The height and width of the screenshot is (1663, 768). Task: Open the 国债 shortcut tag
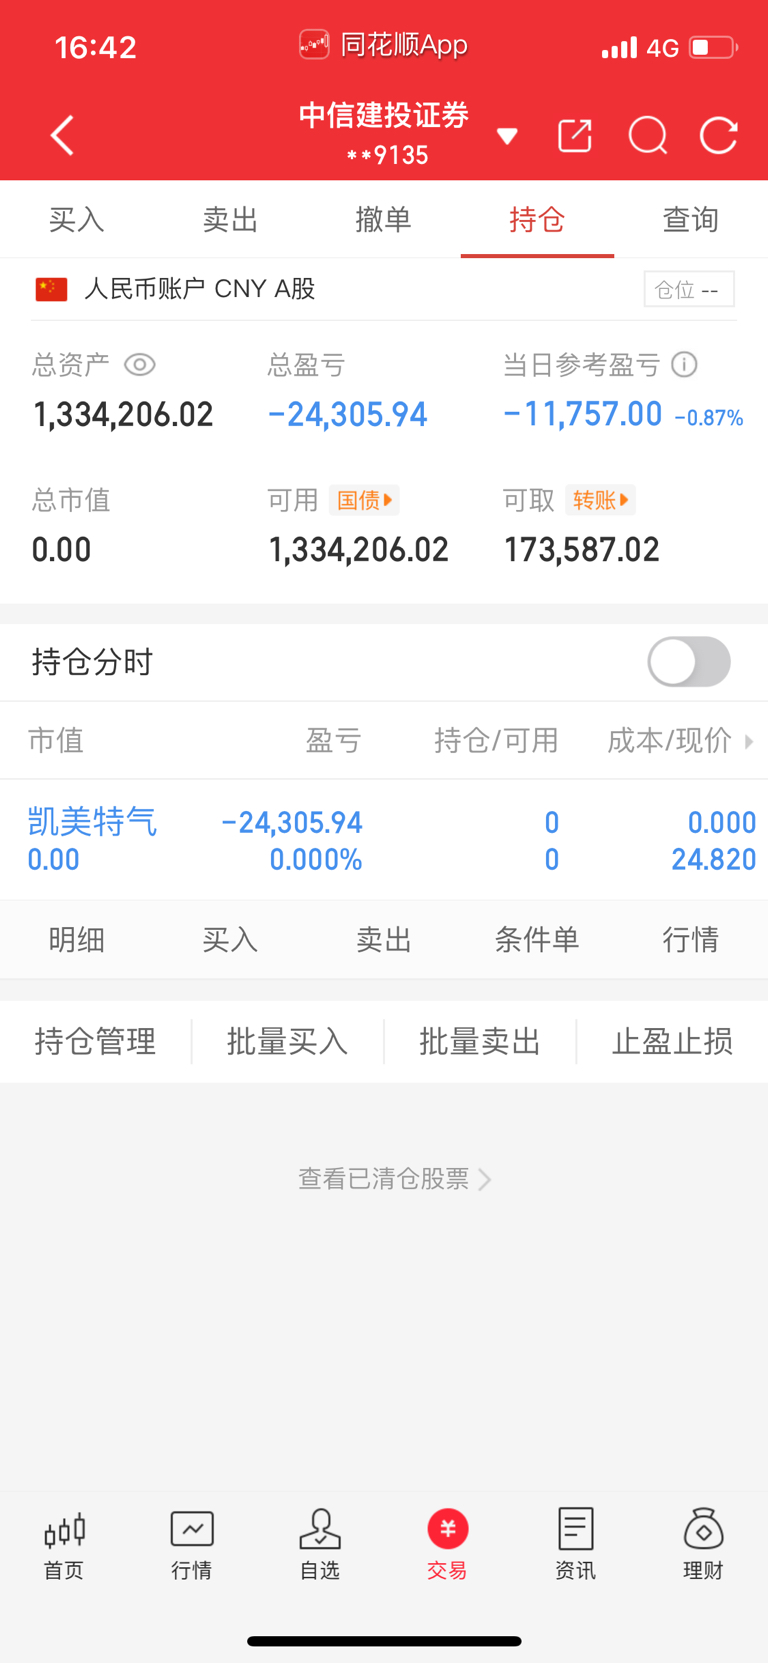[364, 500]
